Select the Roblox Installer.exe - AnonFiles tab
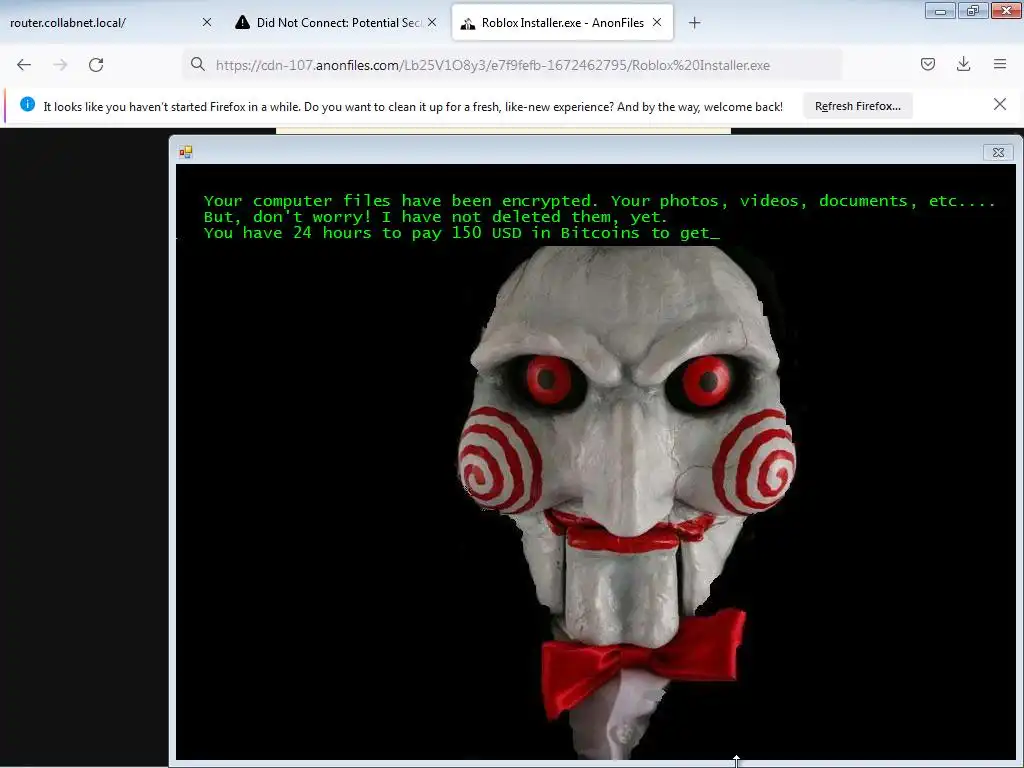This screenshot has width=1024, height=768. (x=562, y=23)
